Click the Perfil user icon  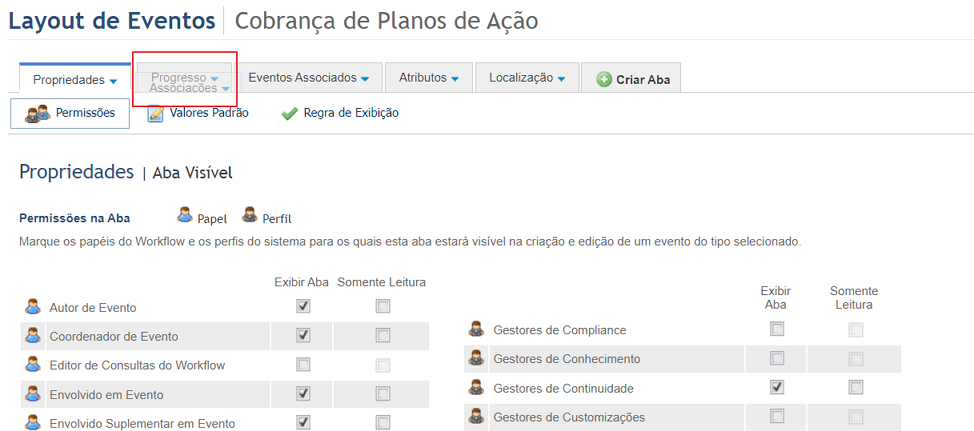tap(250, 216)
